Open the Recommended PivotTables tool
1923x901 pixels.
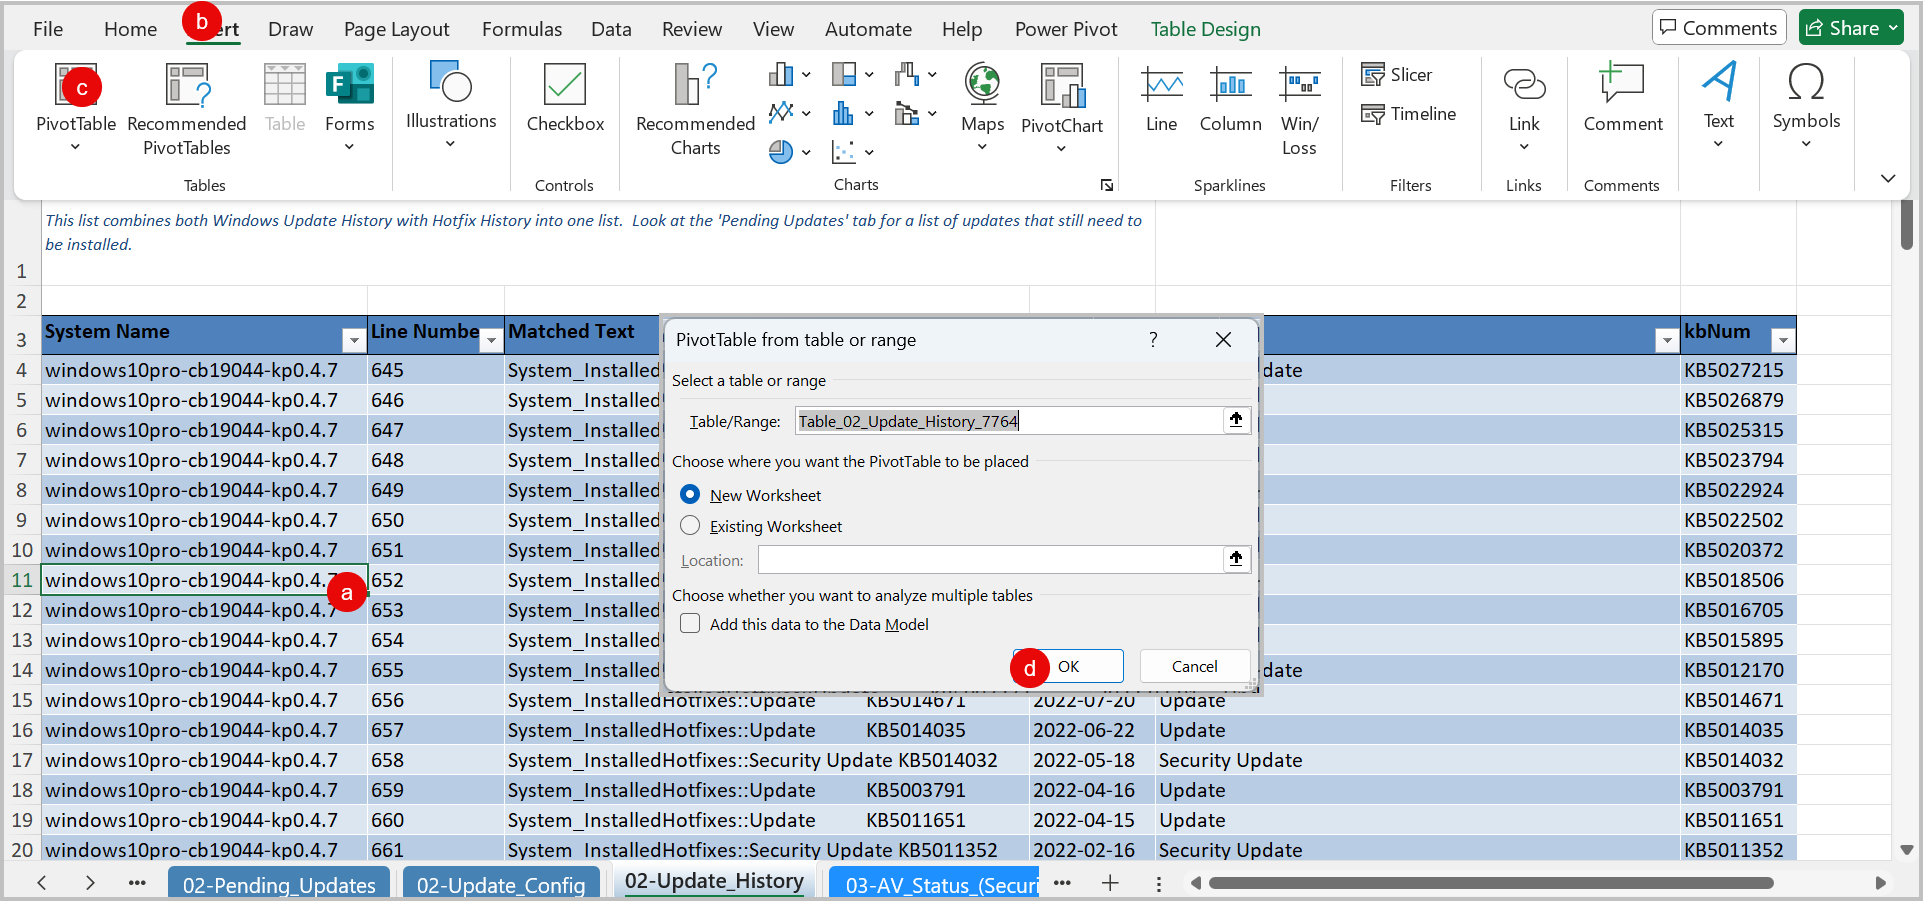click(x=186, y=105)
